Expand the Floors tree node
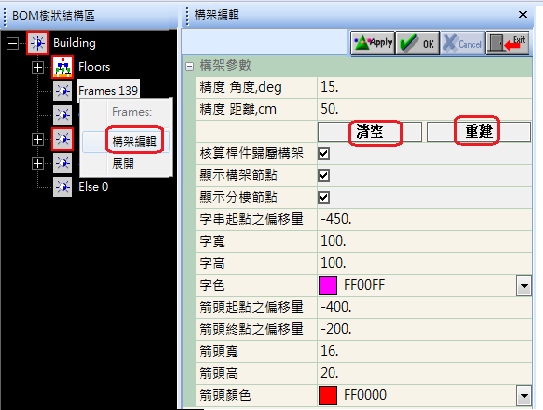Viewport: 543px width, 410px height. (x=38, y=68)
